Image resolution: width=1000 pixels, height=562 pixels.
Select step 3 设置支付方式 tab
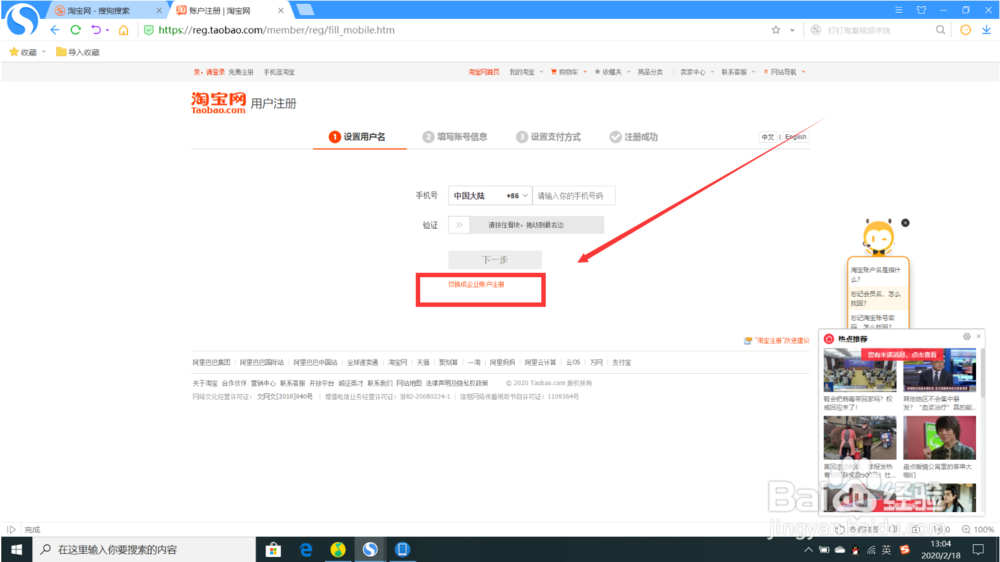pyautogui.click(x=548, y=137)
